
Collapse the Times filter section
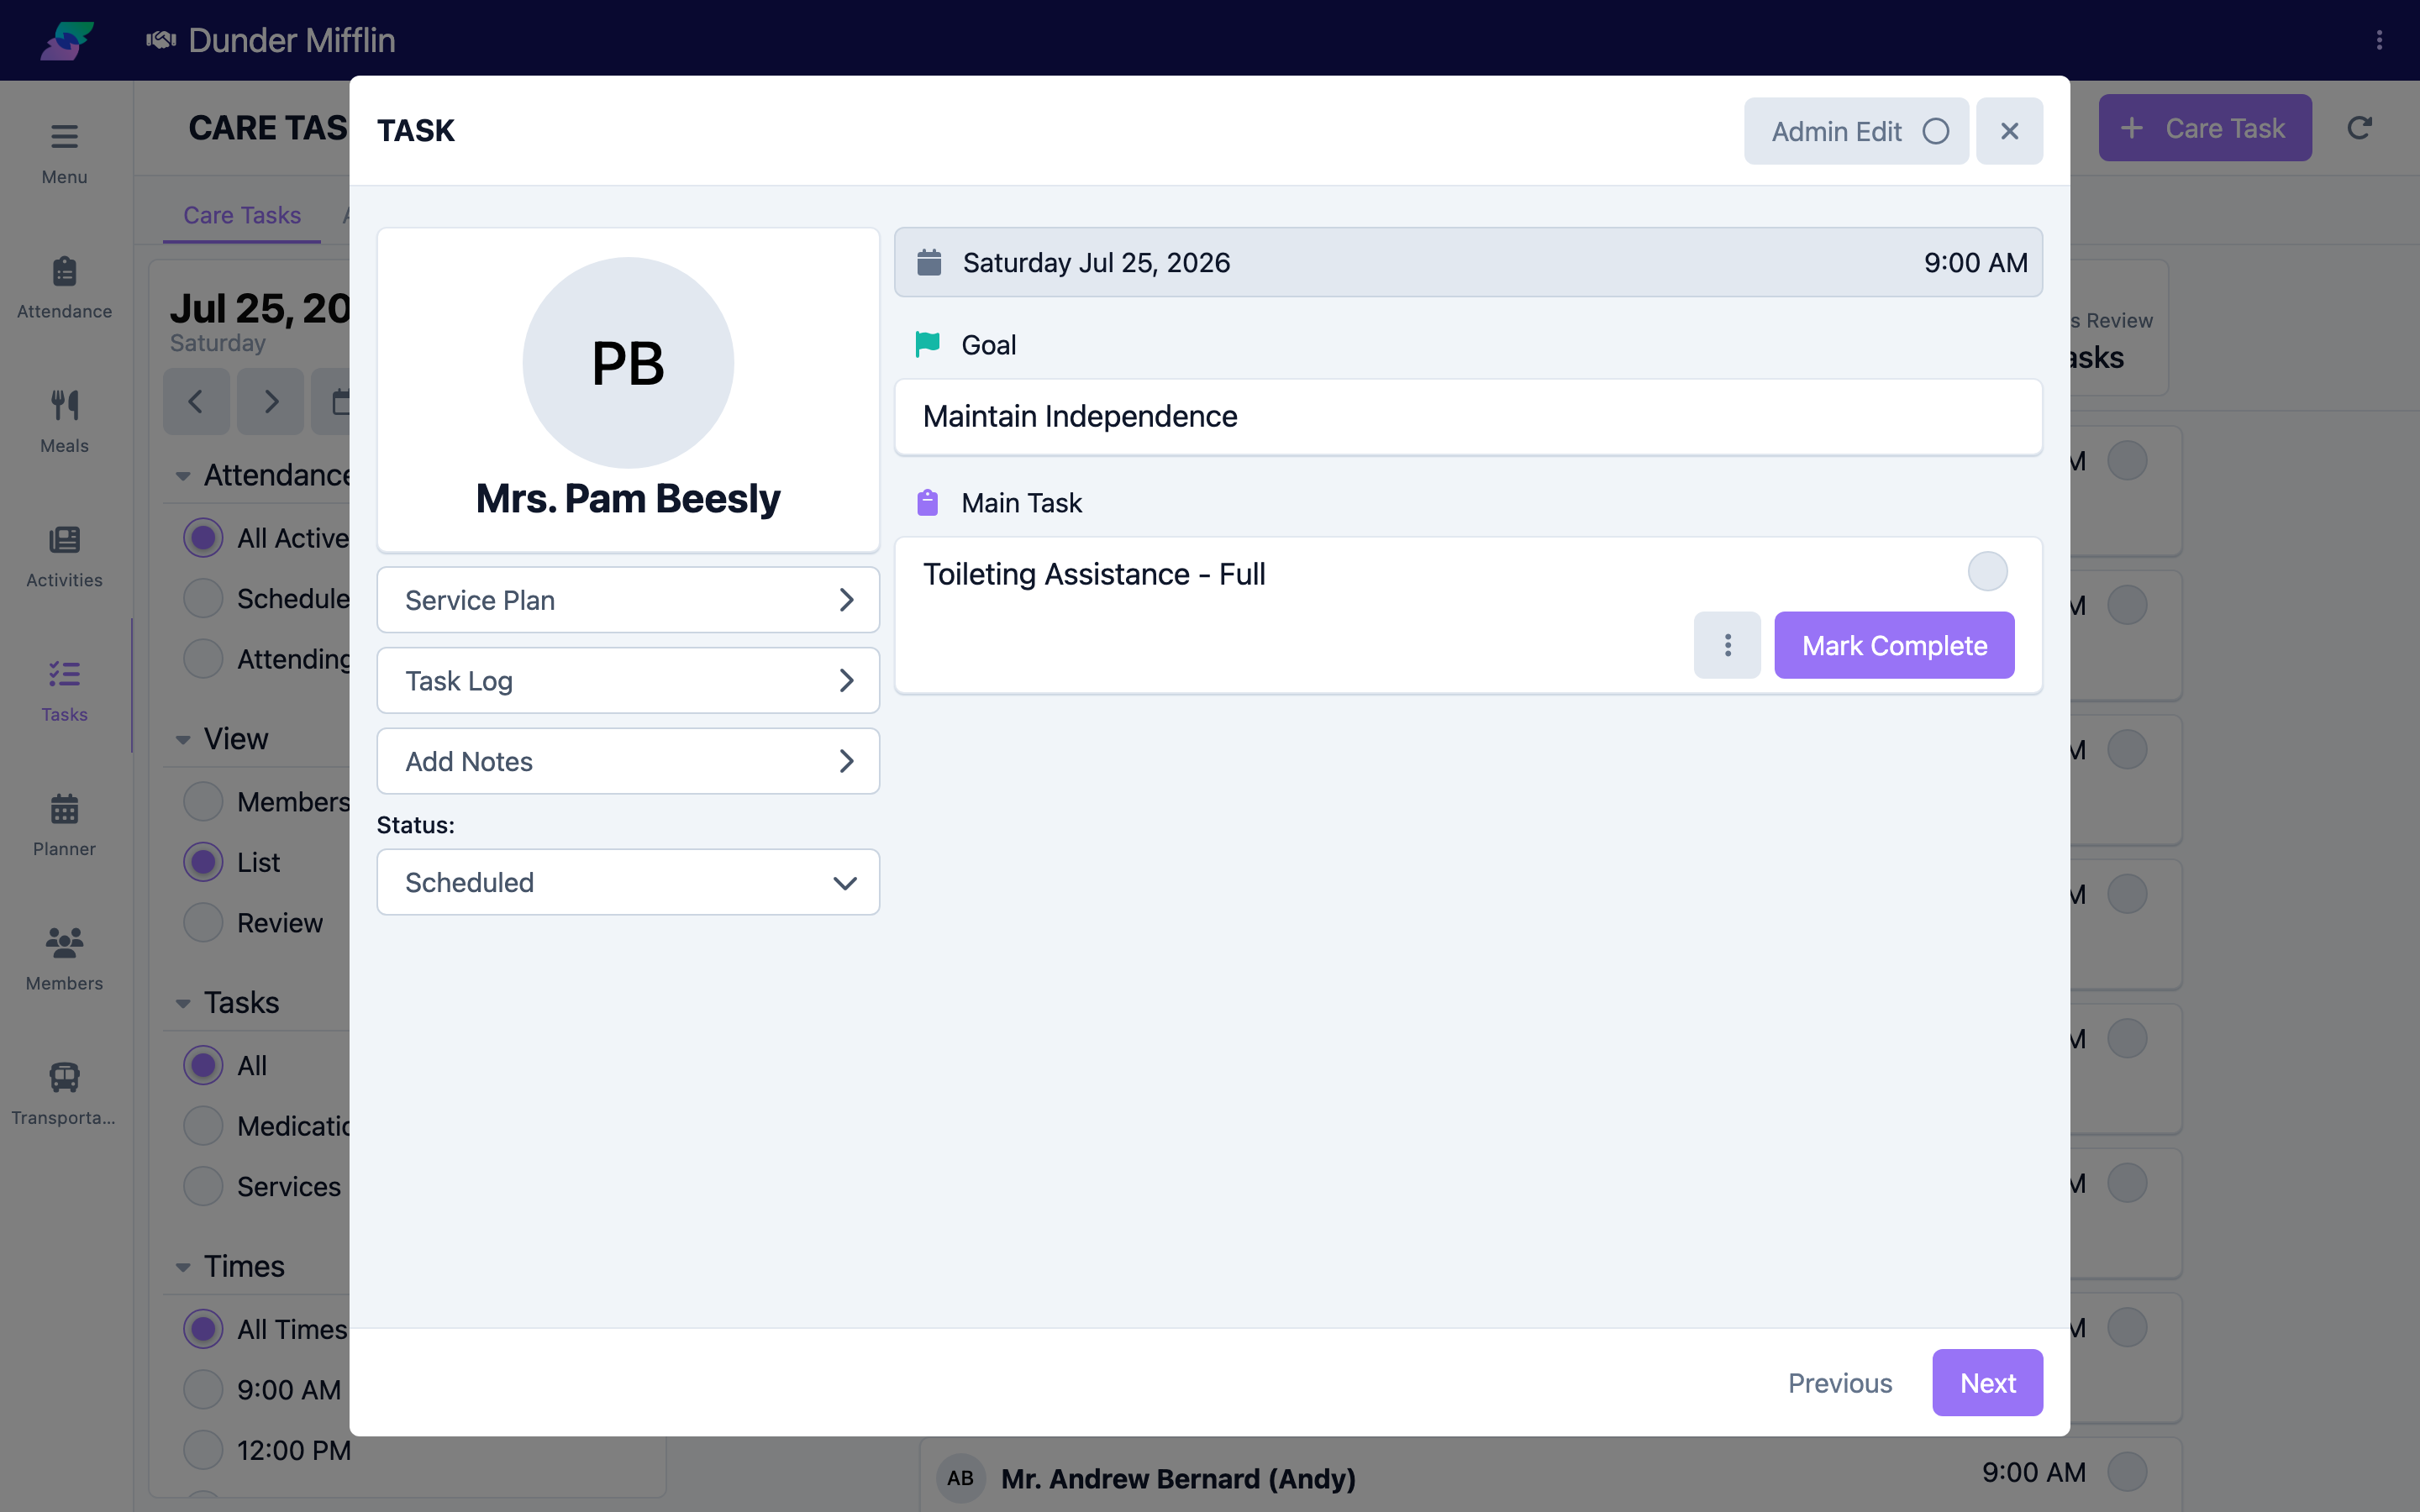183,1267
